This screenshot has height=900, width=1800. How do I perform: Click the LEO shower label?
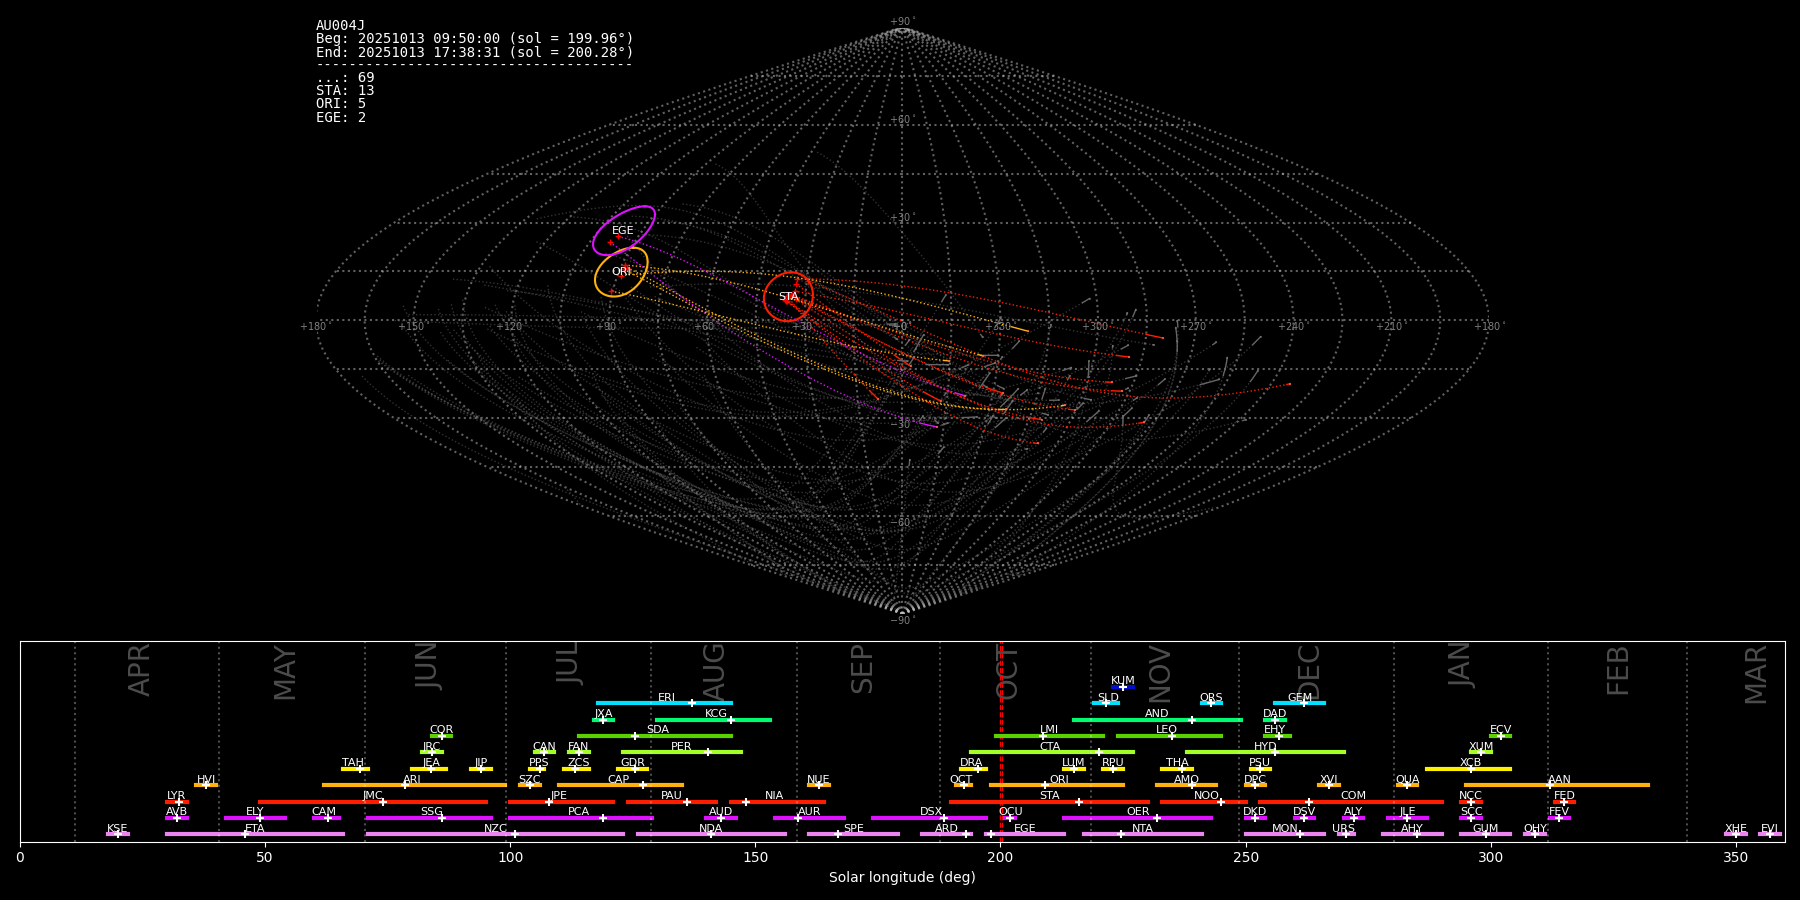click(x=1167, y=730)
